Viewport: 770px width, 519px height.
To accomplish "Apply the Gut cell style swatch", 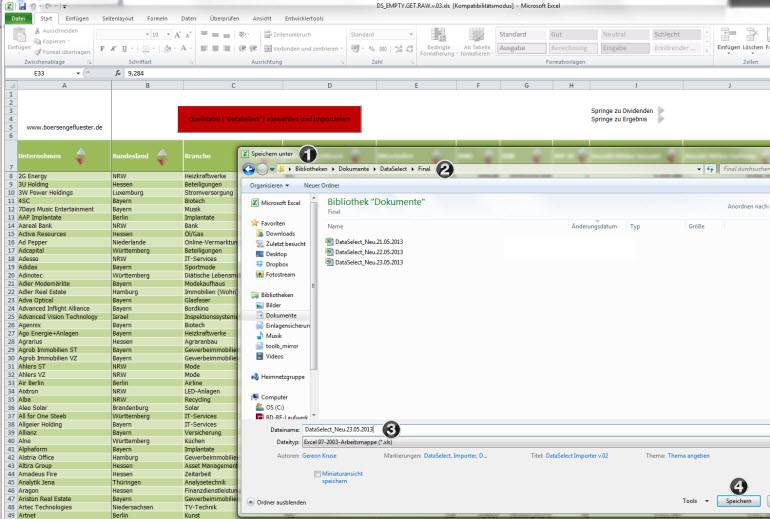I will [573, 35].
